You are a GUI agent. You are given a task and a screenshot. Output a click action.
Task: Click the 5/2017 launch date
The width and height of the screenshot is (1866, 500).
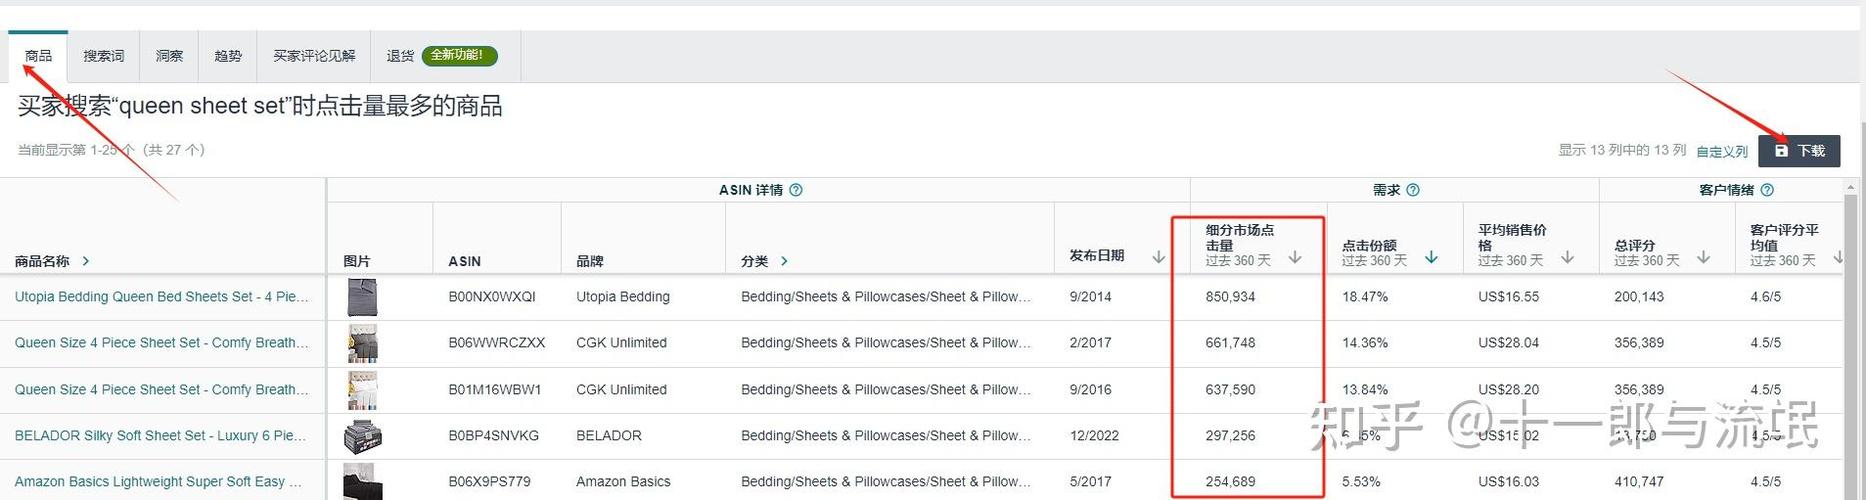(1090, 482)
